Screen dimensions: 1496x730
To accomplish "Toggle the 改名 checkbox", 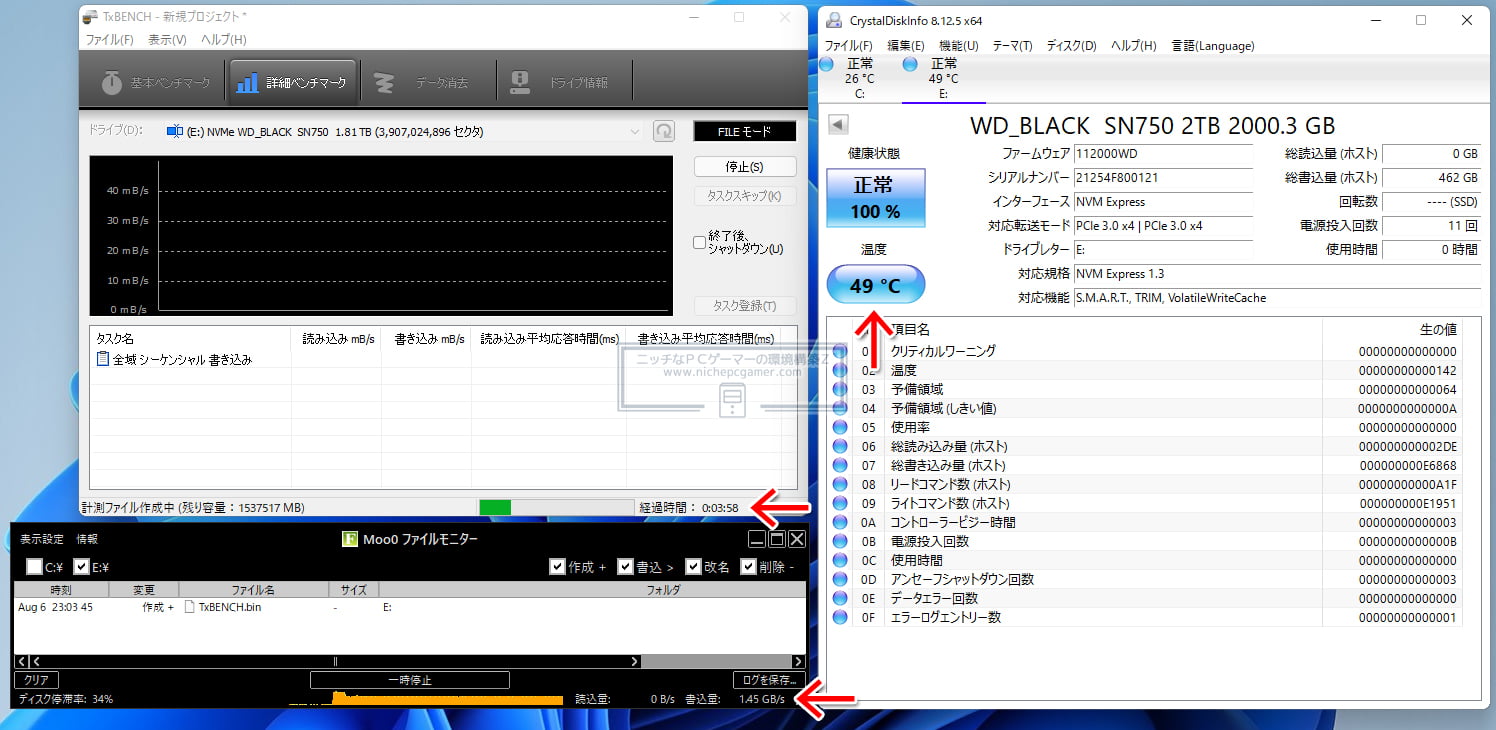I will [693, 567].
